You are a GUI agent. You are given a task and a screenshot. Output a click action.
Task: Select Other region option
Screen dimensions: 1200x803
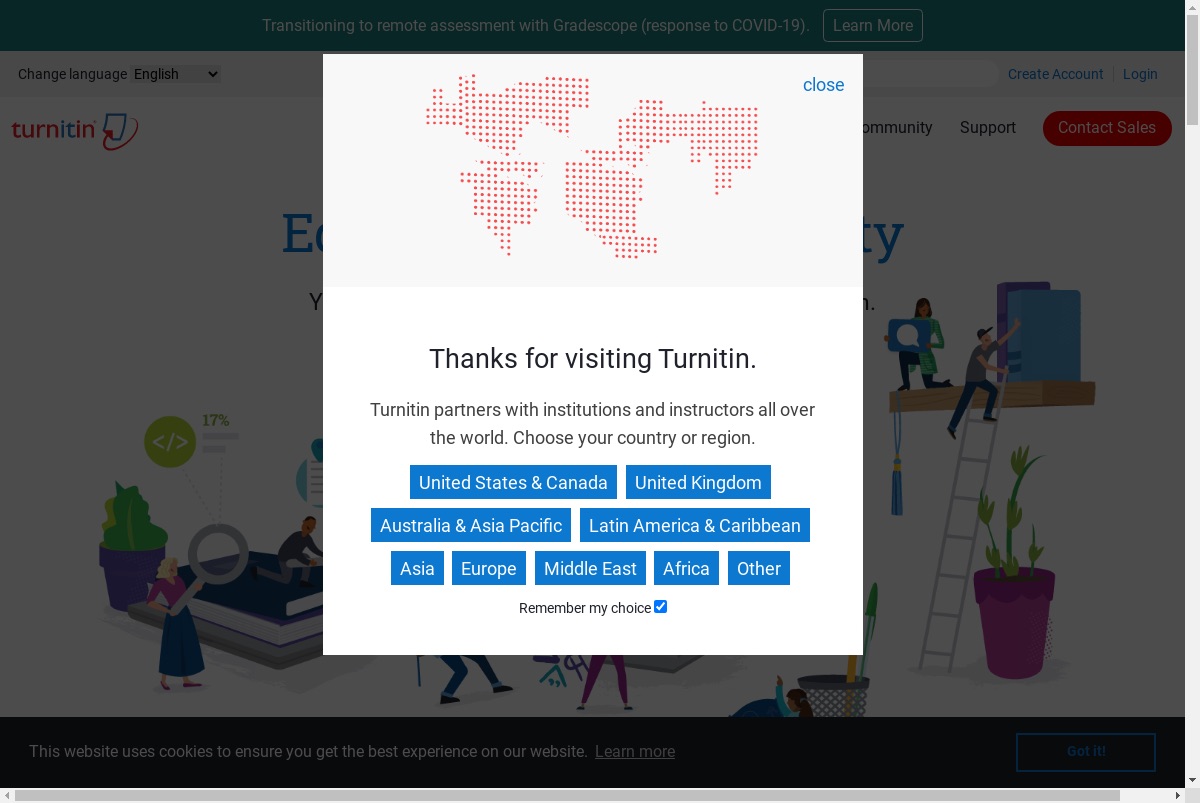759,568
